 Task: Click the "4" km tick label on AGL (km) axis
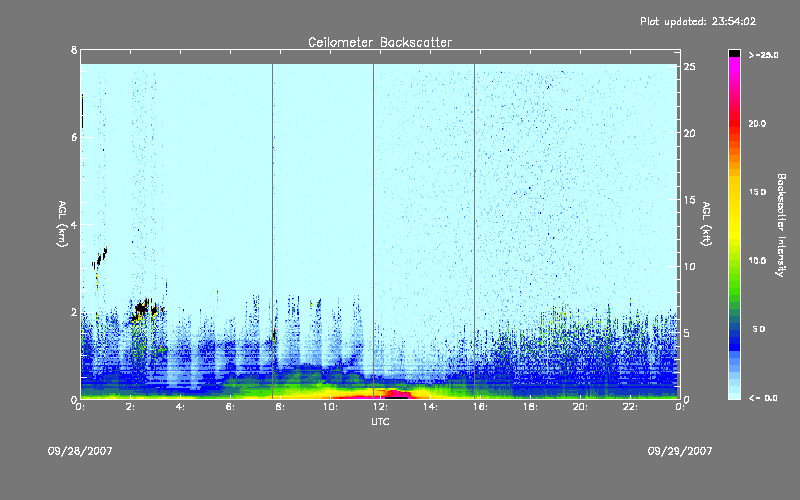click(74, 224)
